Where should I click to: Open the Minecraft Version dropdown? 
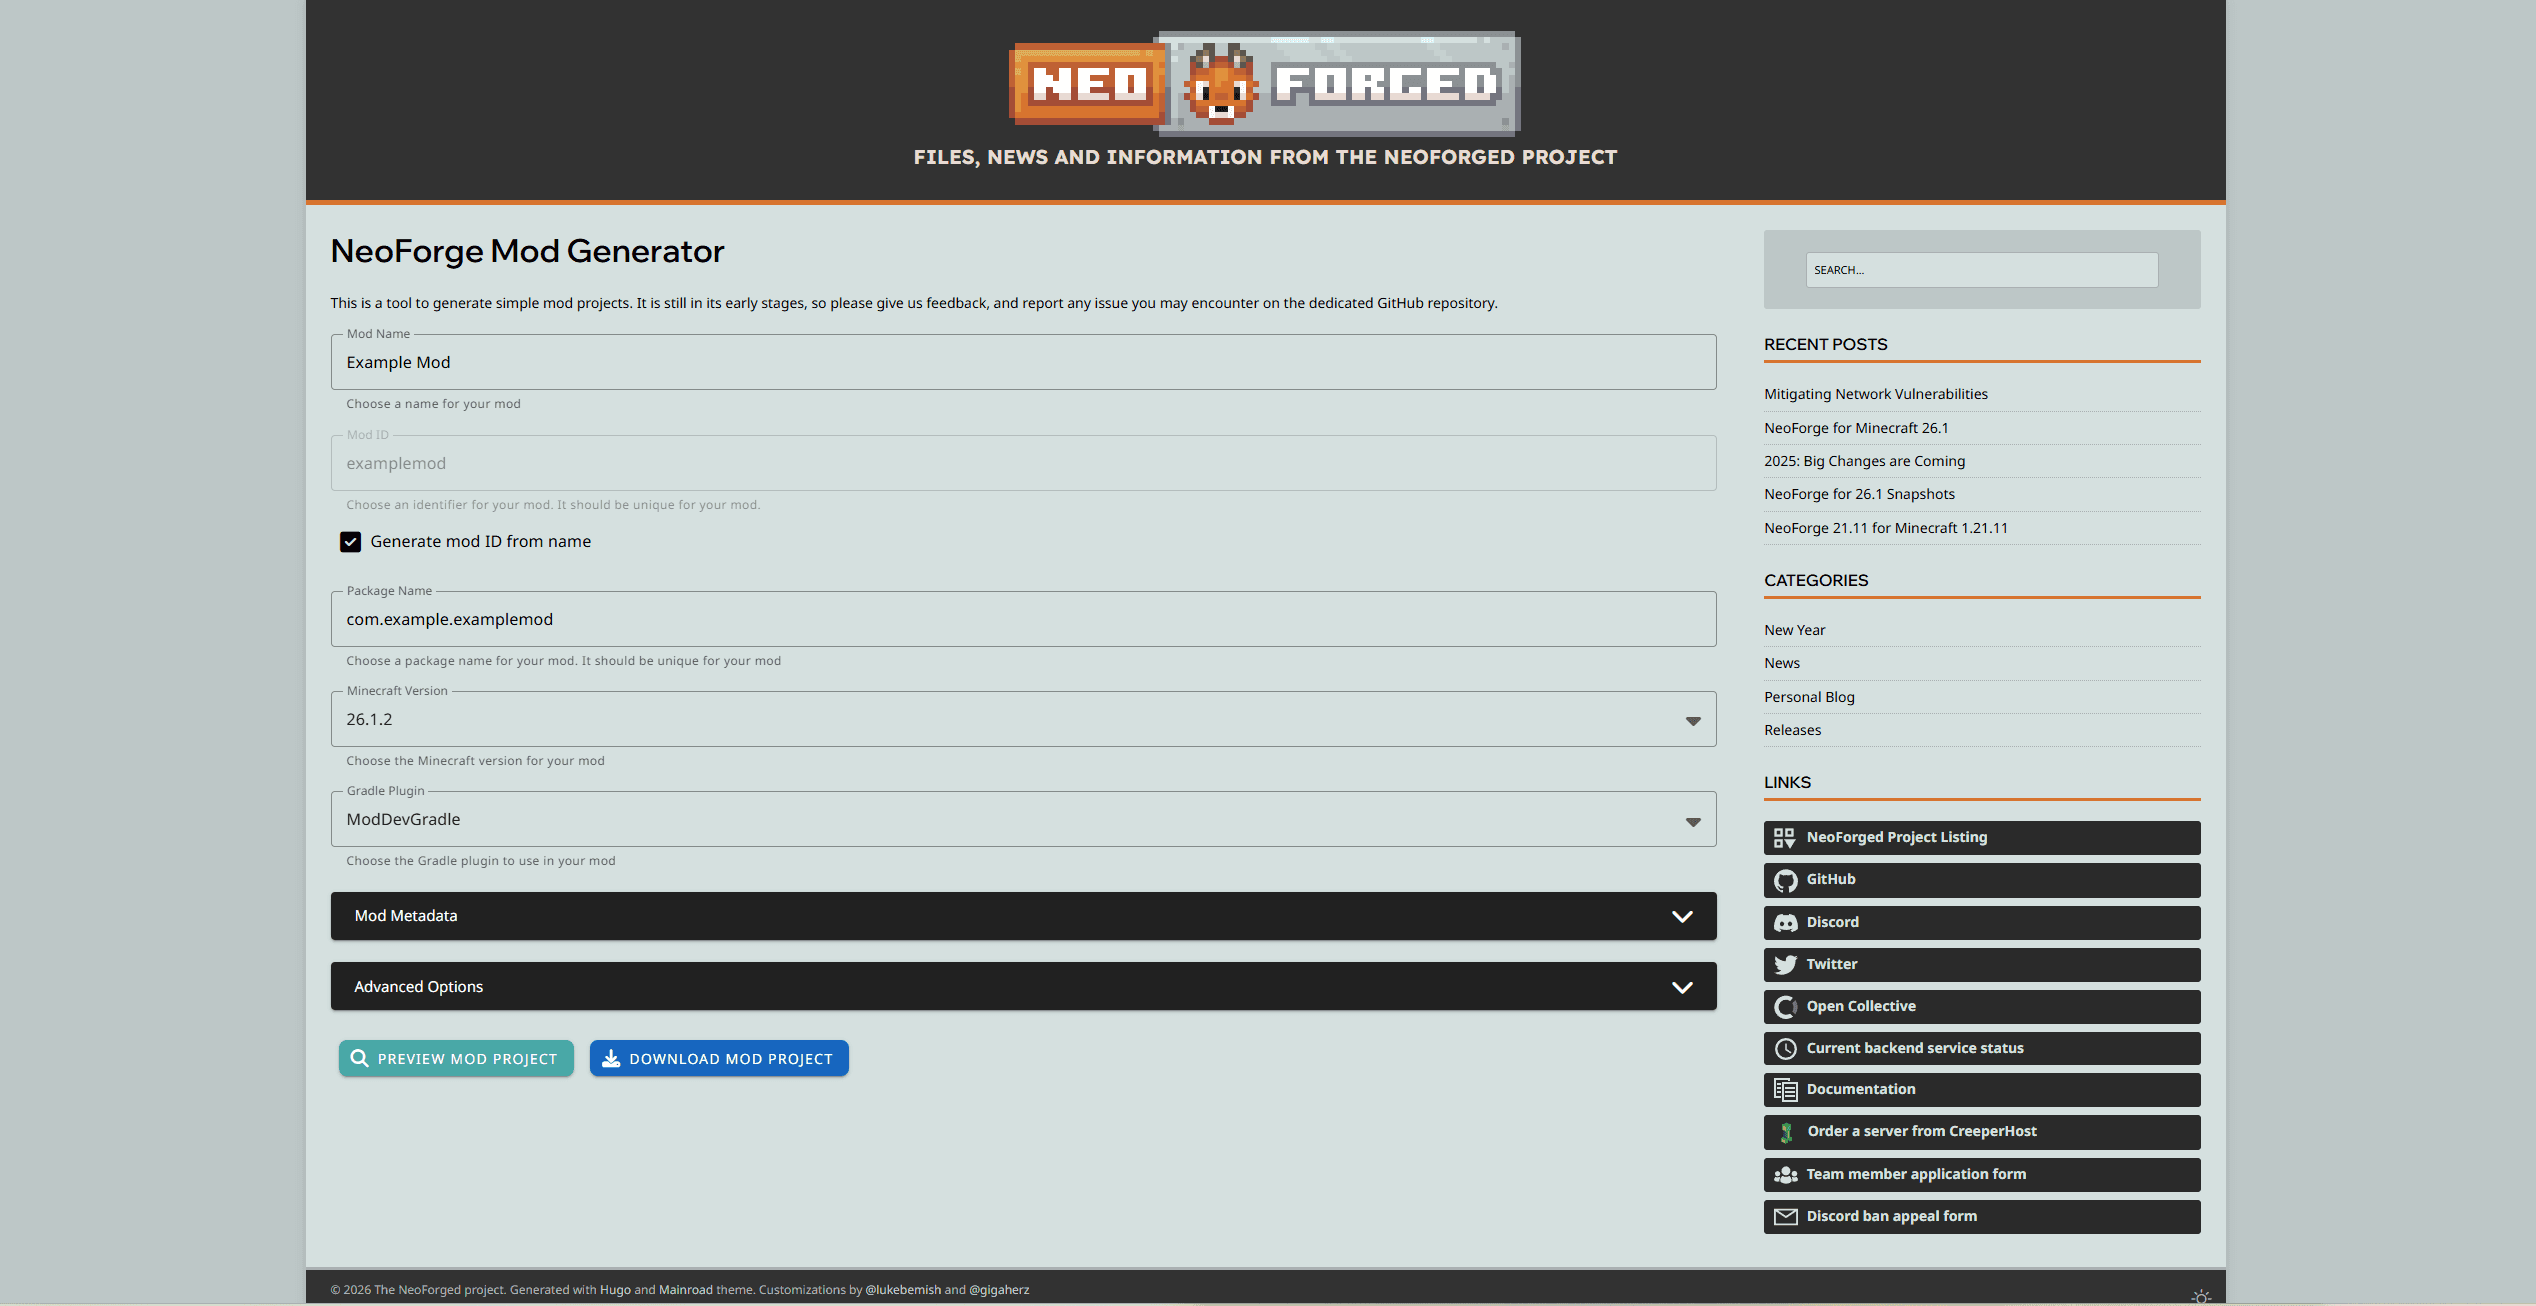[x=1023, y=719]
